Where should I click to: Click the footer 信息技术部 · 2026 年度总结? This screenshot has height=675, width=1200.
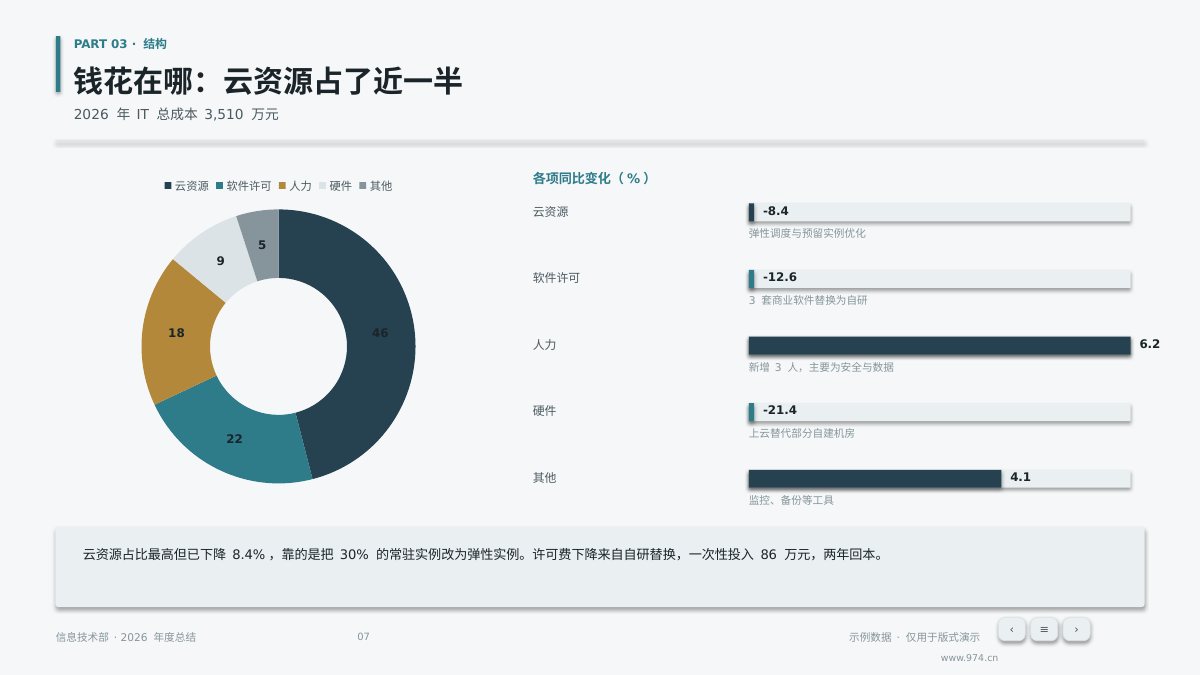126,637
